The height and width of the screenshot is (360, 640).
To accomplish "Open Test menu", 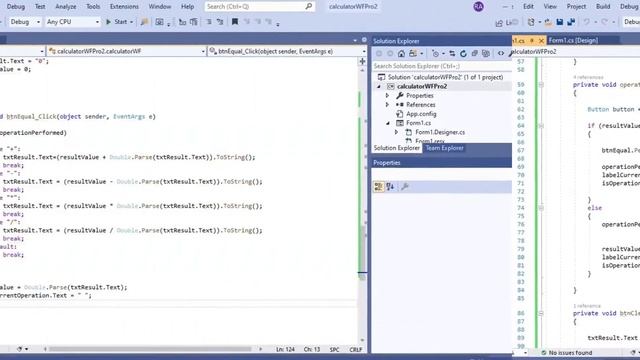I will (x=40, y=7).
